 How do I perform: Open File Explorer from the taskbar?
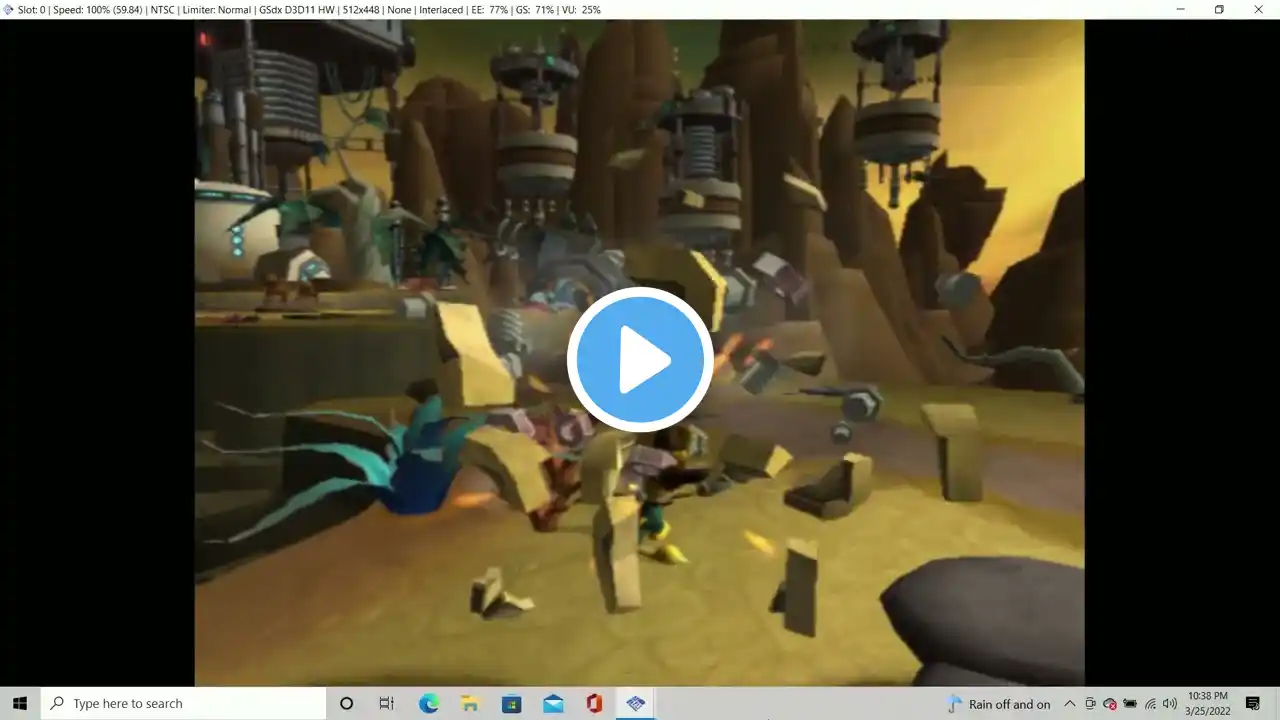470,704
